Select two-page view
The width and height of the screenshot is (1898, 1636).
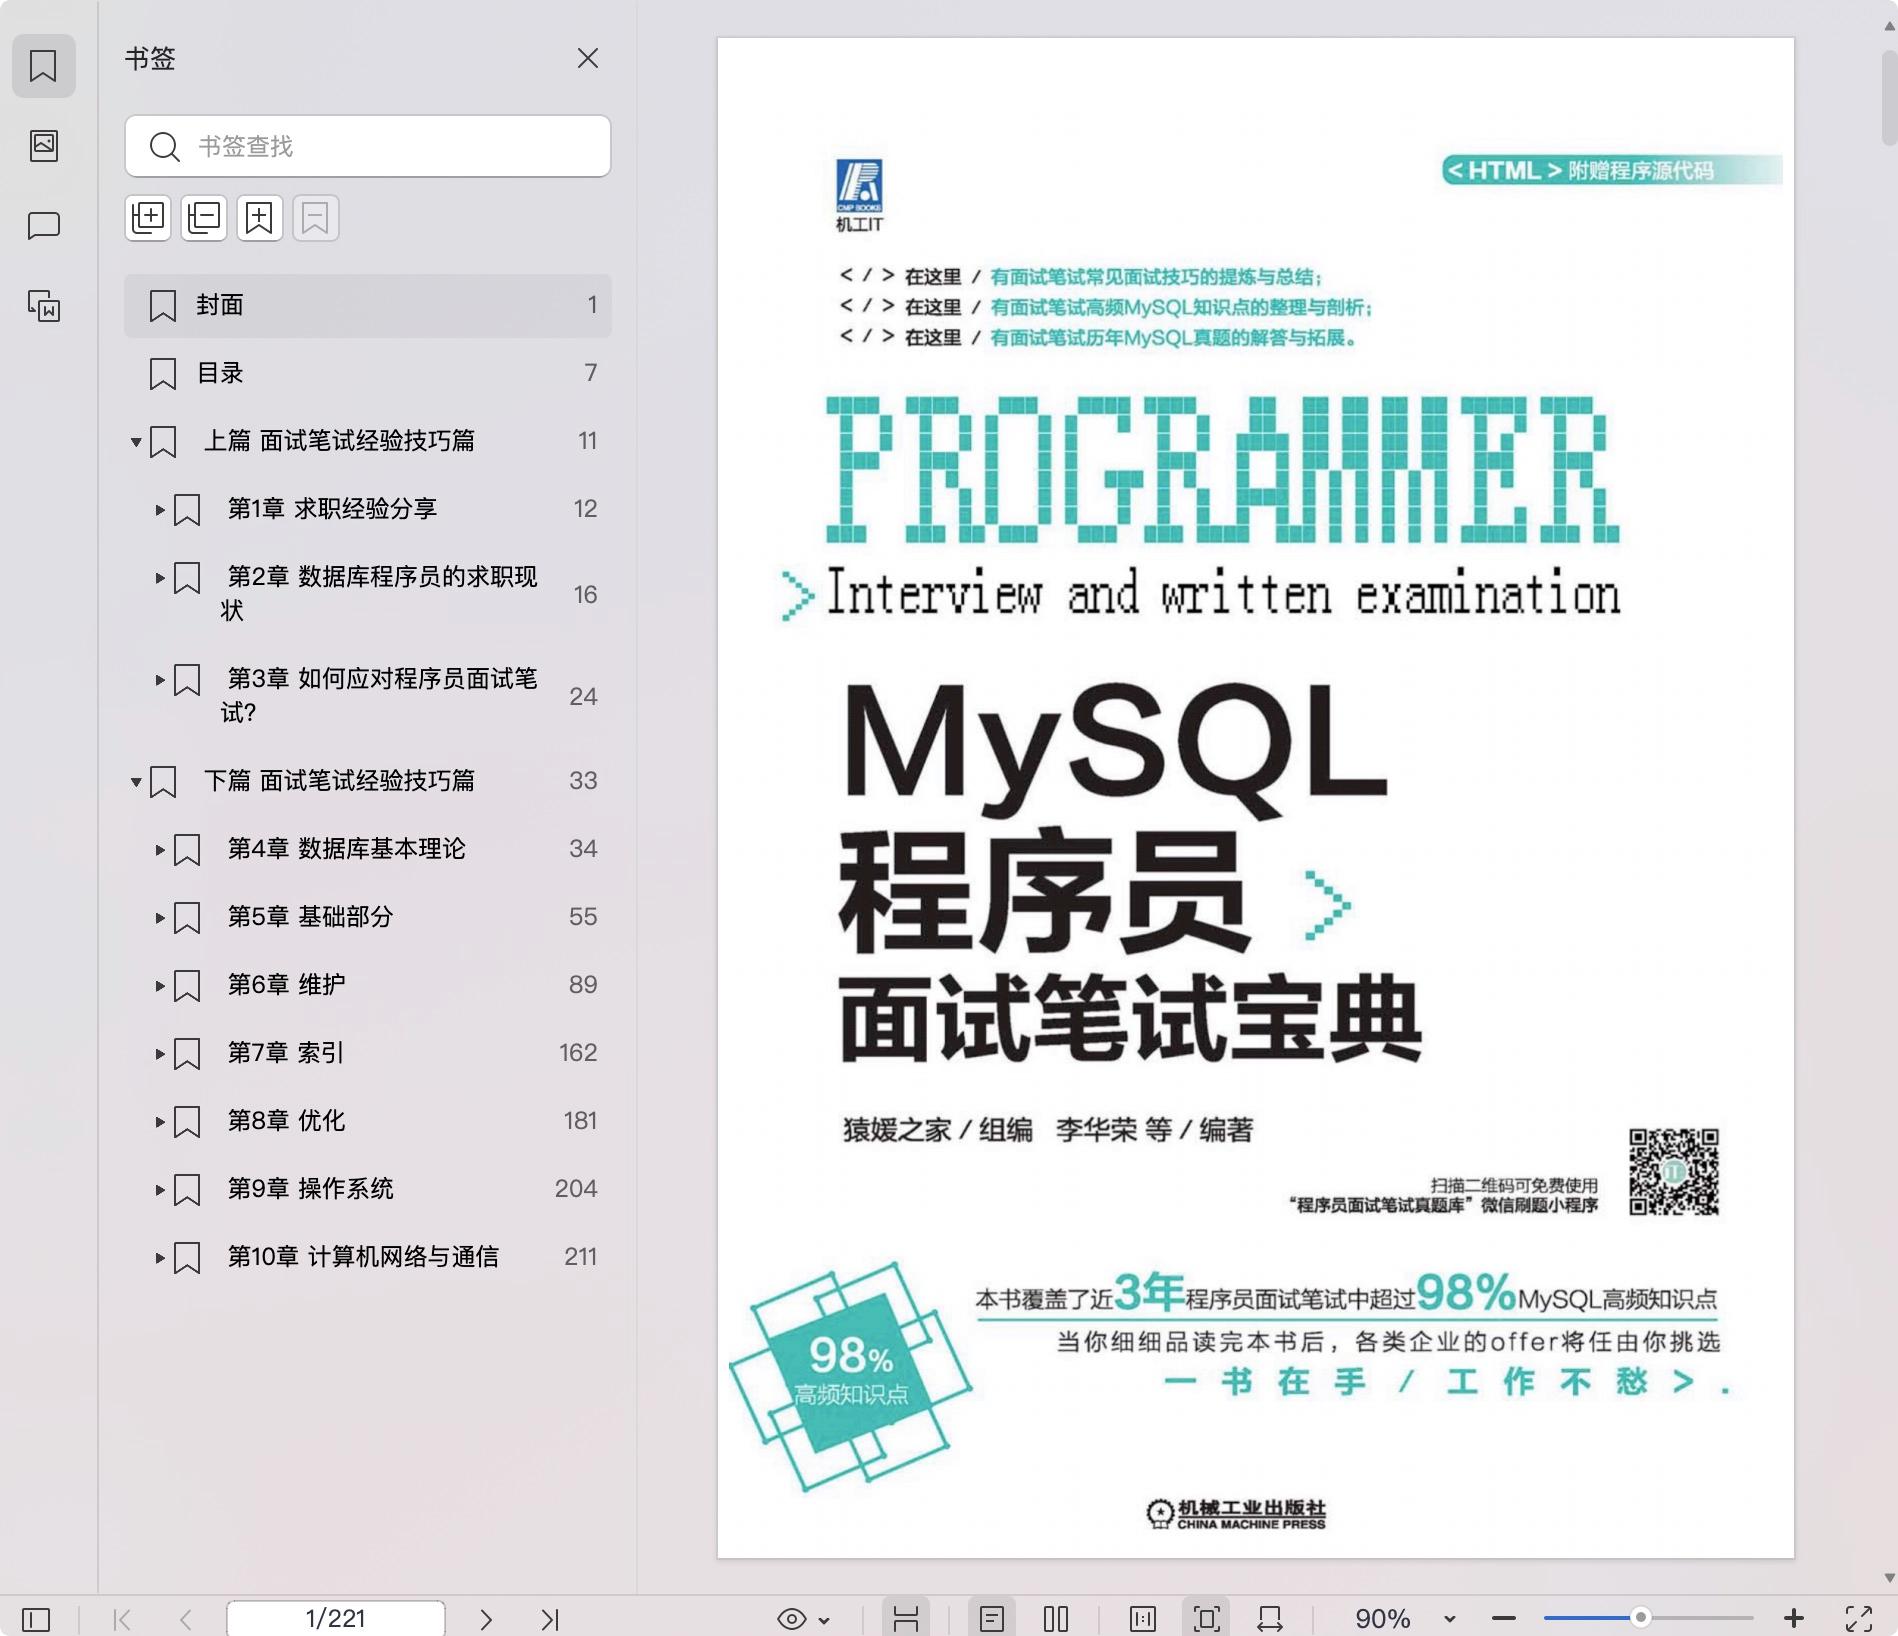click(1056, 1619)
